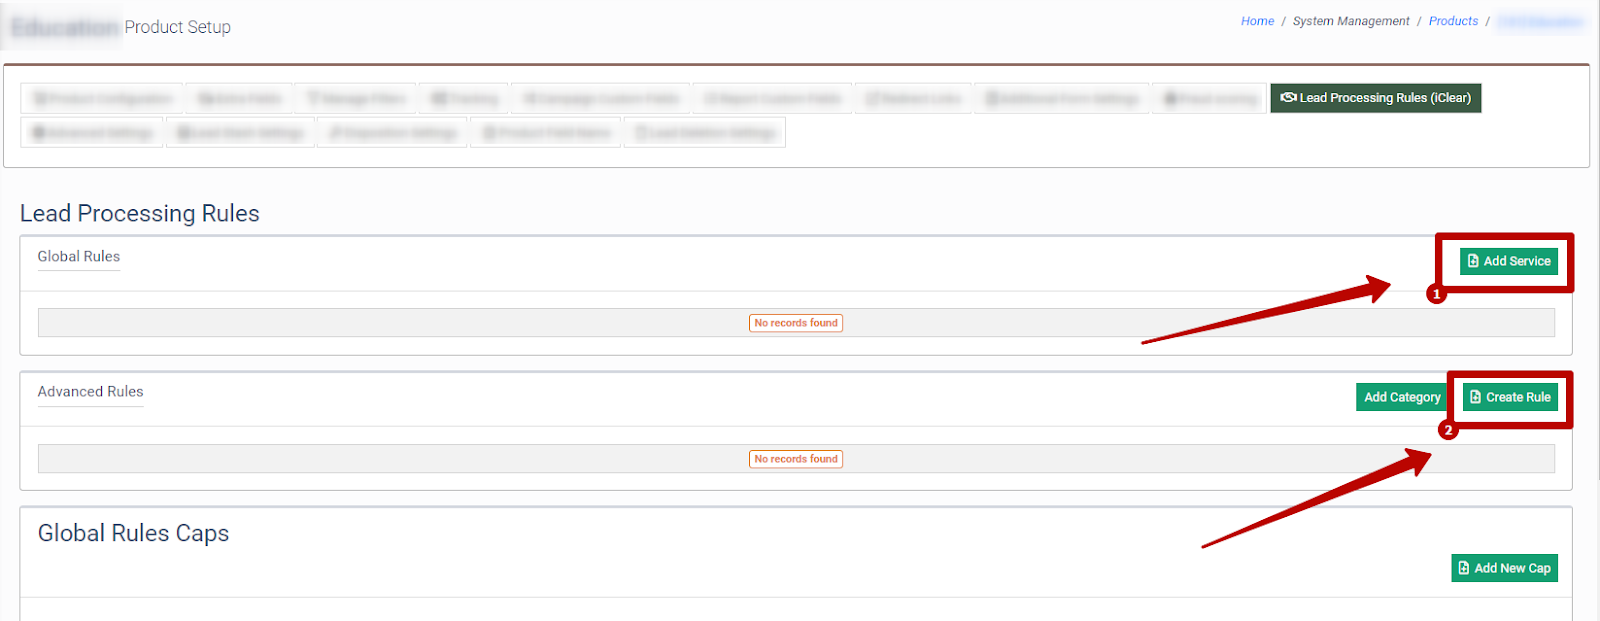Screen dimensions: 1600x621
Task: Click the document icon on Add New Cap
Action: pyautogui.click(x=1464, y=568)
